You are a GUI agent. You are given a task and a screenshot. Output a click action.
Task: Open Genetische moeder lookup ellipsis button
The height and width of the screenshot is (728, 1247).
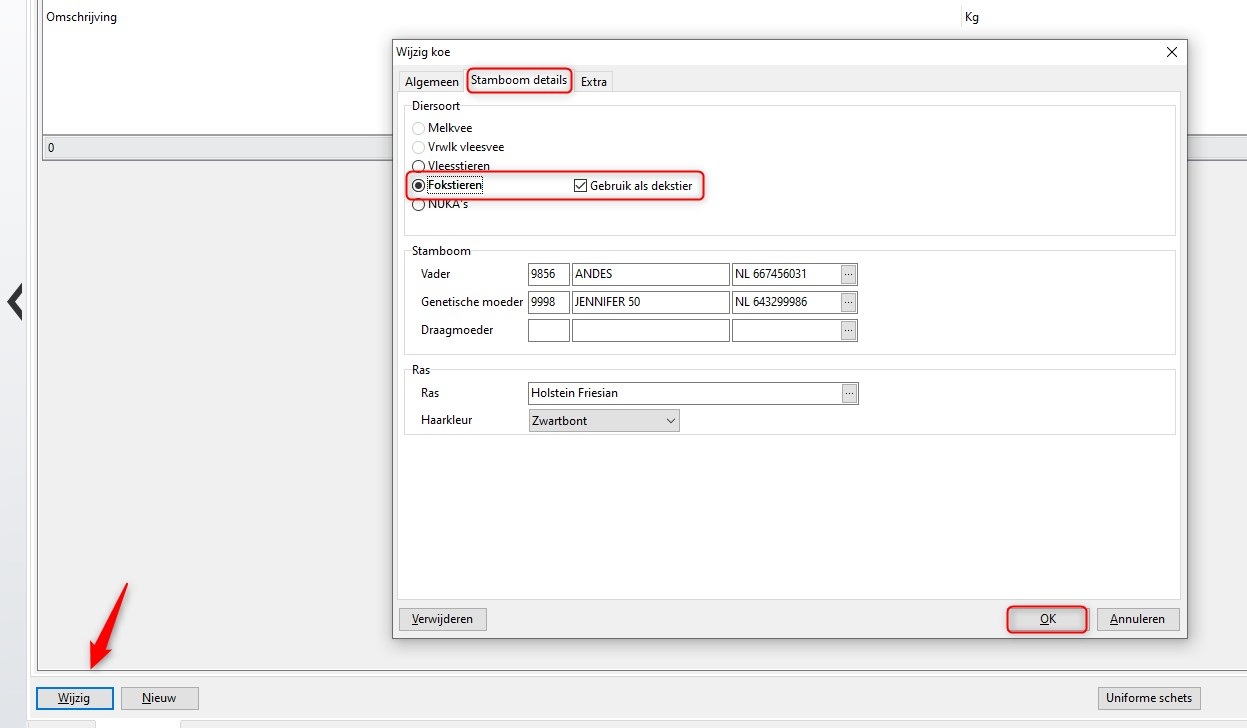pyautogui.click(x=849, y=302)
